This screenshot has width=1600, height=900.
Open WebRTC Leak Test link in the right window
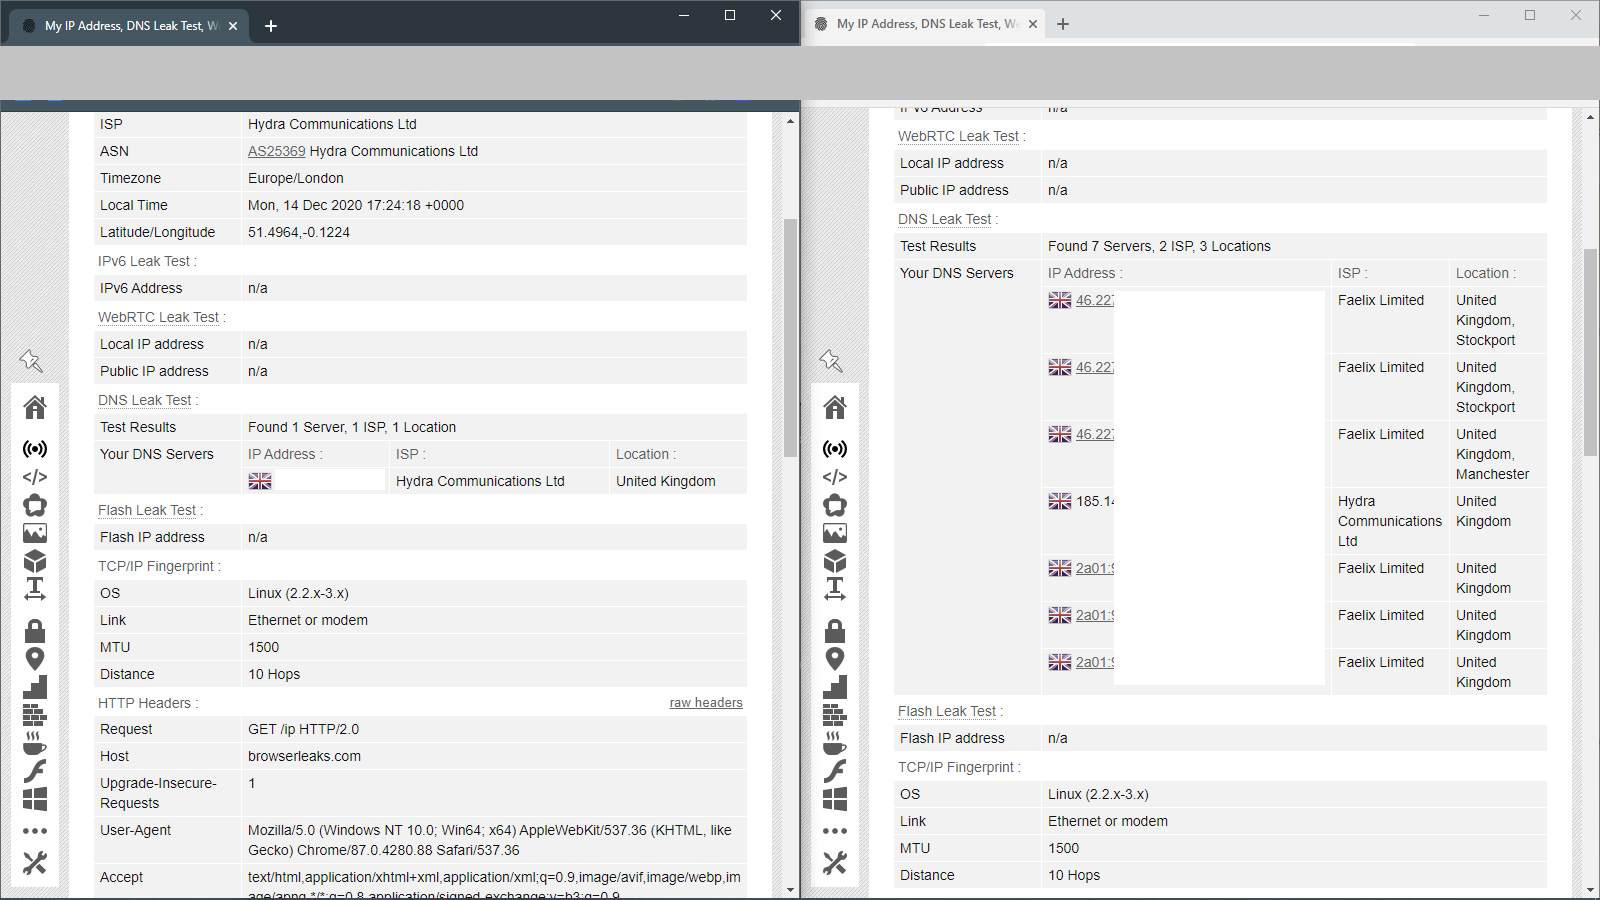click(958, 136)
